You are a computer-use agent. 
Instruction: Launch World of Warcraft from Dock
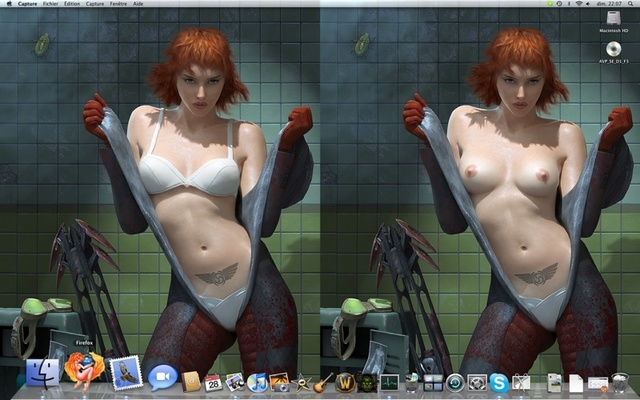click(345, 382)
